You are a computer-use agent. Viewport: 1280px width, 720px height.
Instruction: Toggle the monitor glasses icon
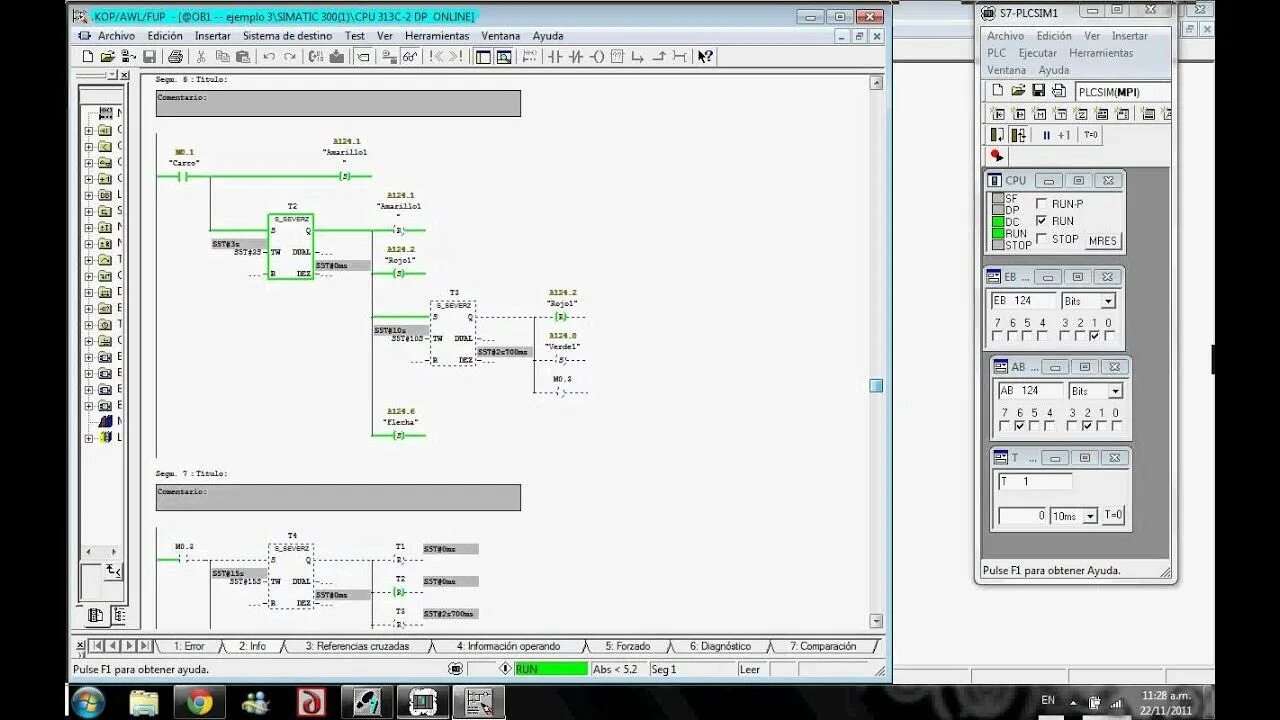click(x=409, y=57)
